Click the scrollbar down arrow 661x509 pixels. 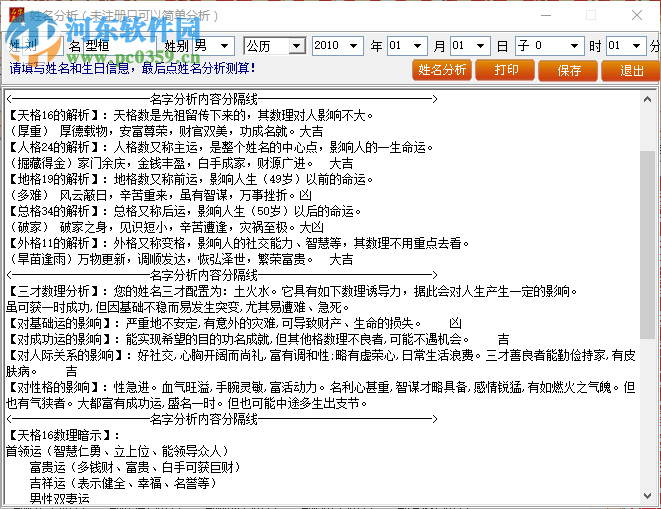648,496
